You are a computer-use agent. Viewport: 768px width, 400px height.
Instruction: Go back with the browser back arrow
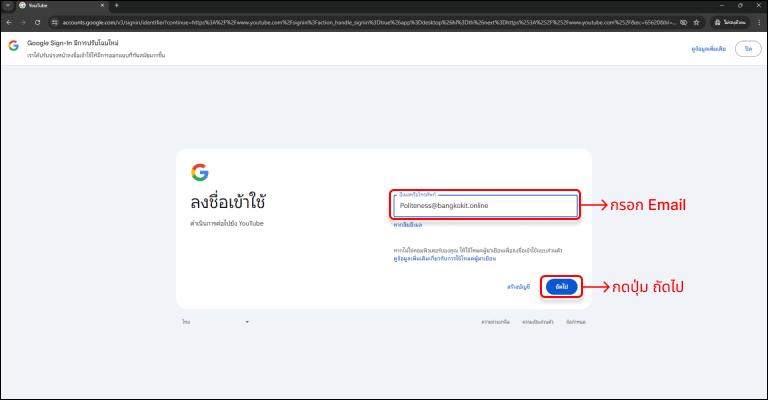tap(9, 23)
